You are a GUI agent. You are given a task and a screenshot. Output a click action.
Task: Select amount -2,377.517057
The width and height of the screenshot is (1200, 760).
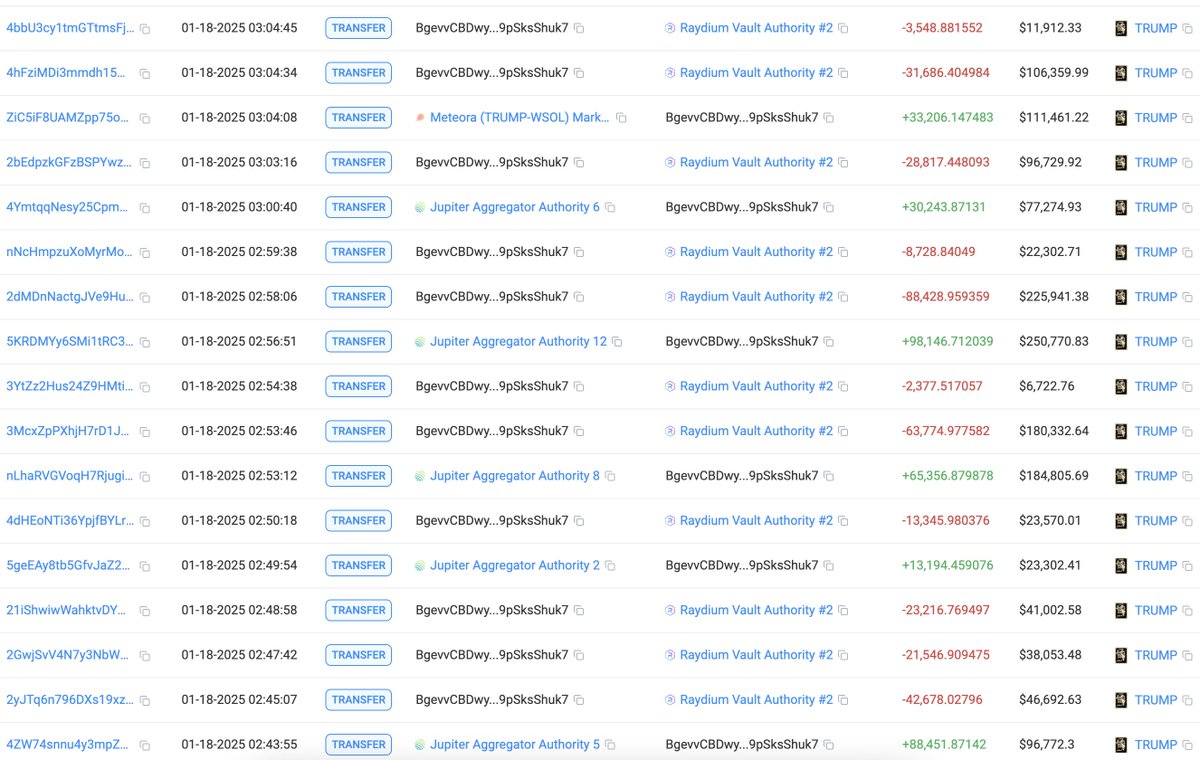click(942, 386)
